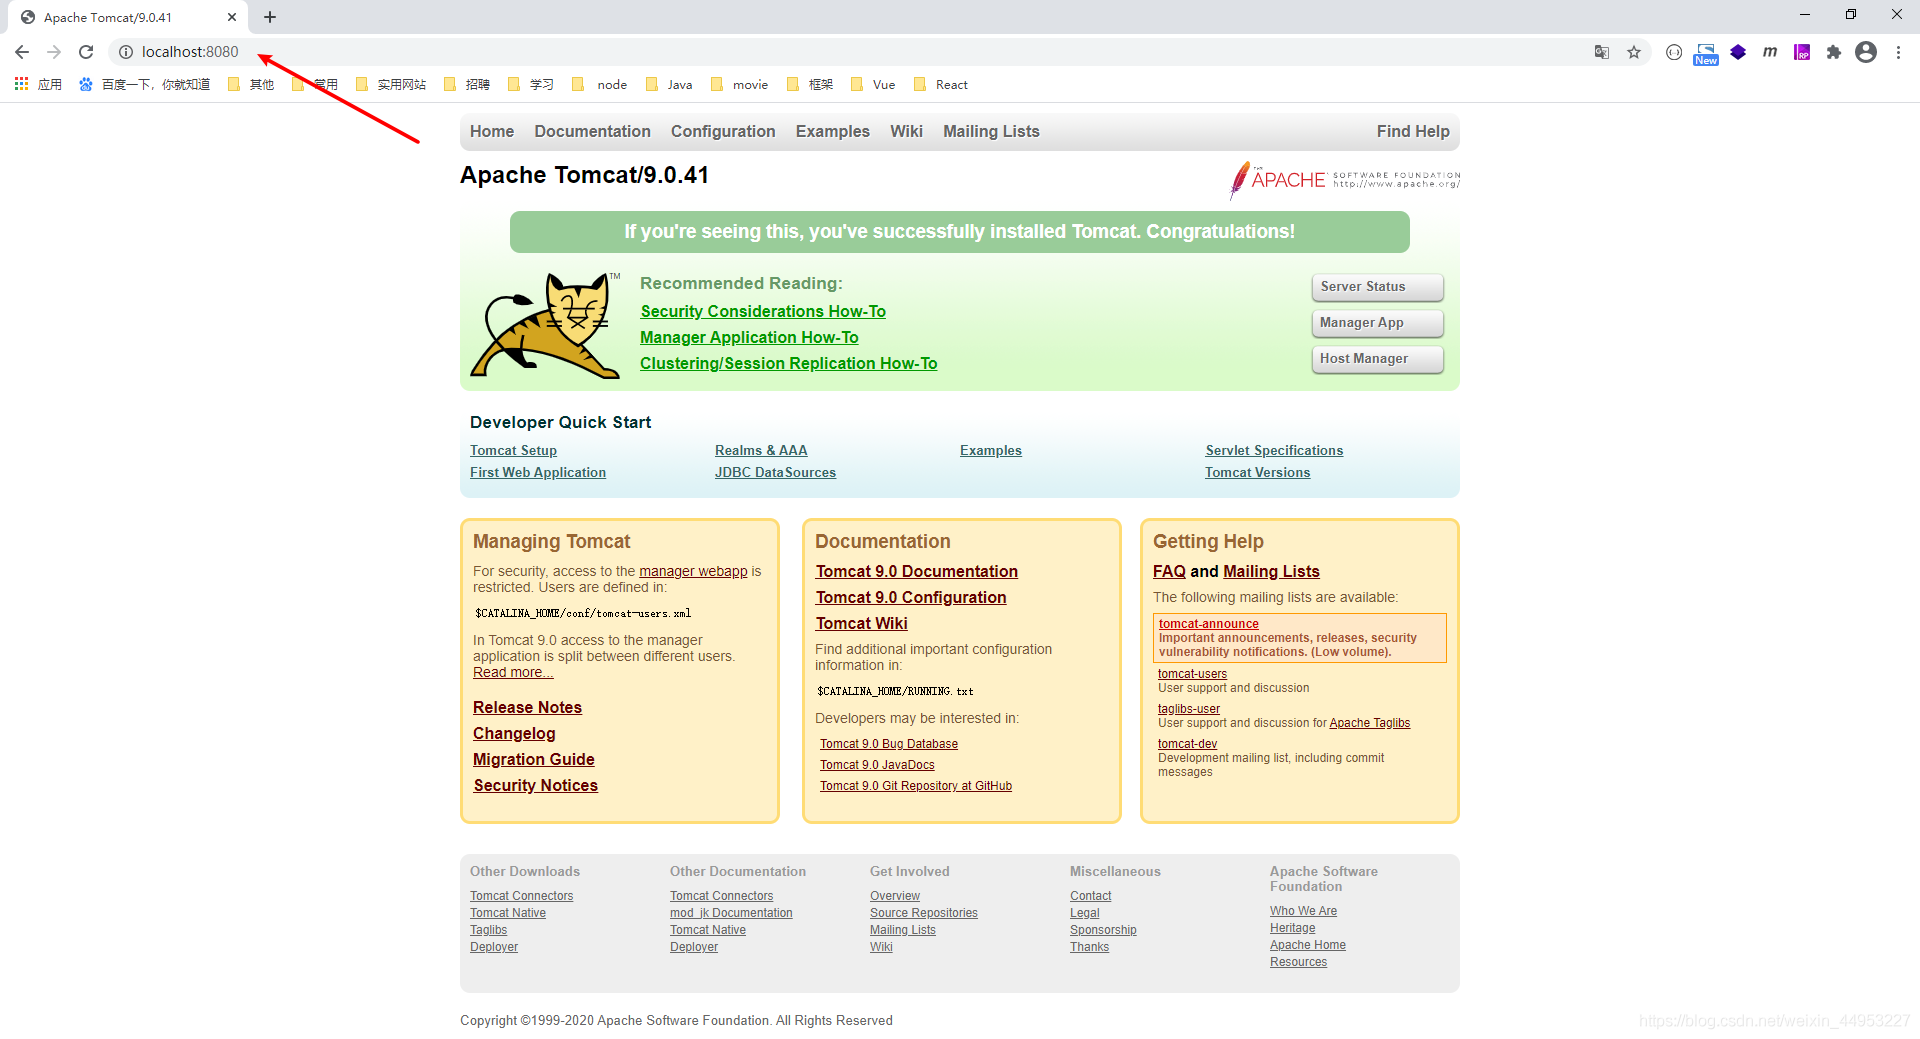Open Tomcat 9.0 Documentation link
The width and height of the screenshot is (1920, 1039).
point(917,571)
